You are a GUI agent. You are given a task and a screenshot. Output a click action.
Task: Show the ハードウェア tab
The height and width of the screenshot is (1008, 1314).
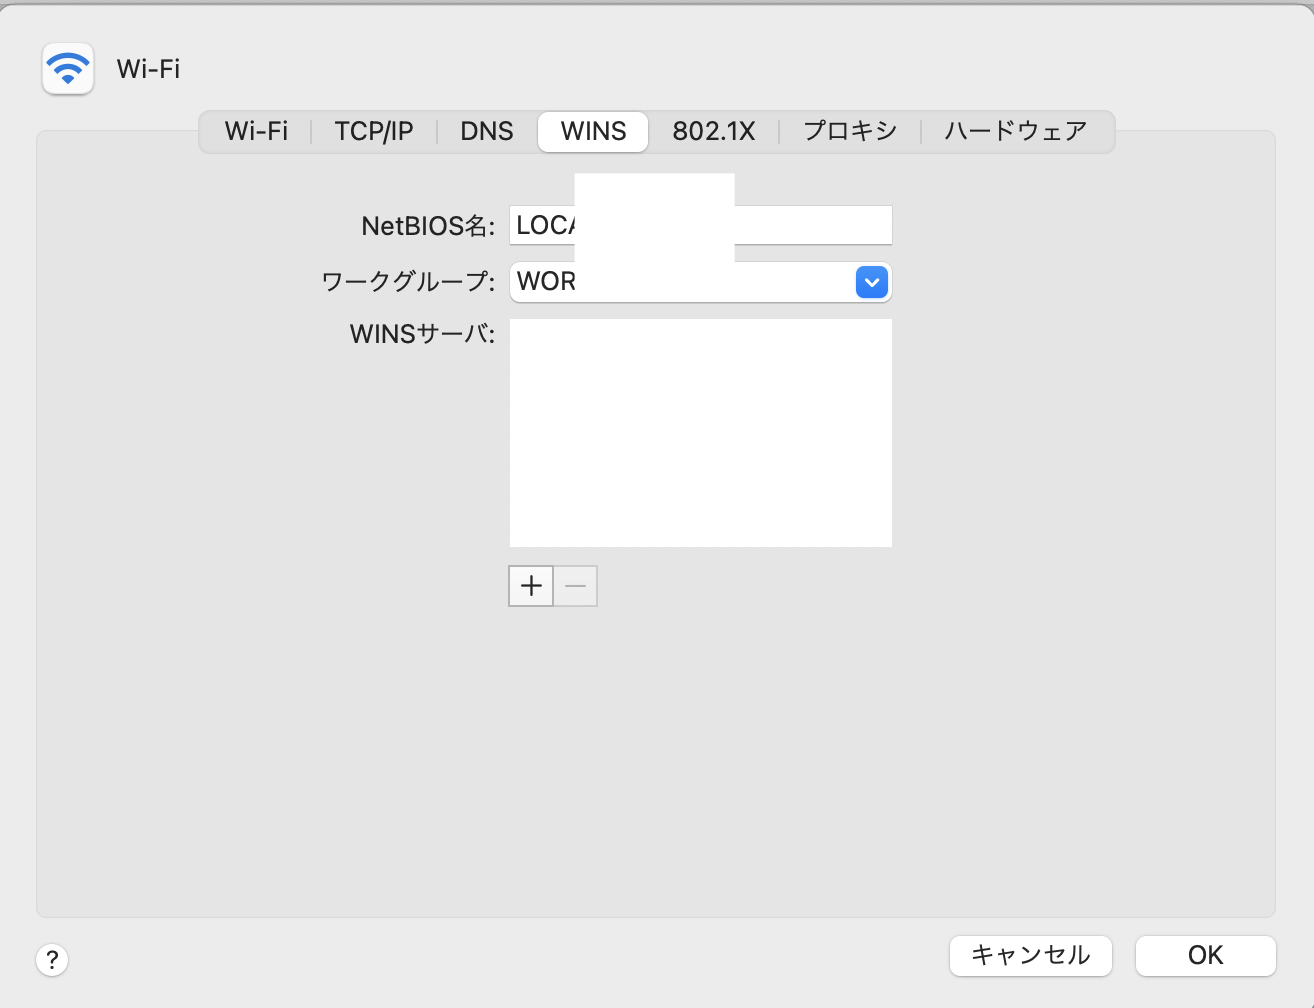coord(1016,131)
